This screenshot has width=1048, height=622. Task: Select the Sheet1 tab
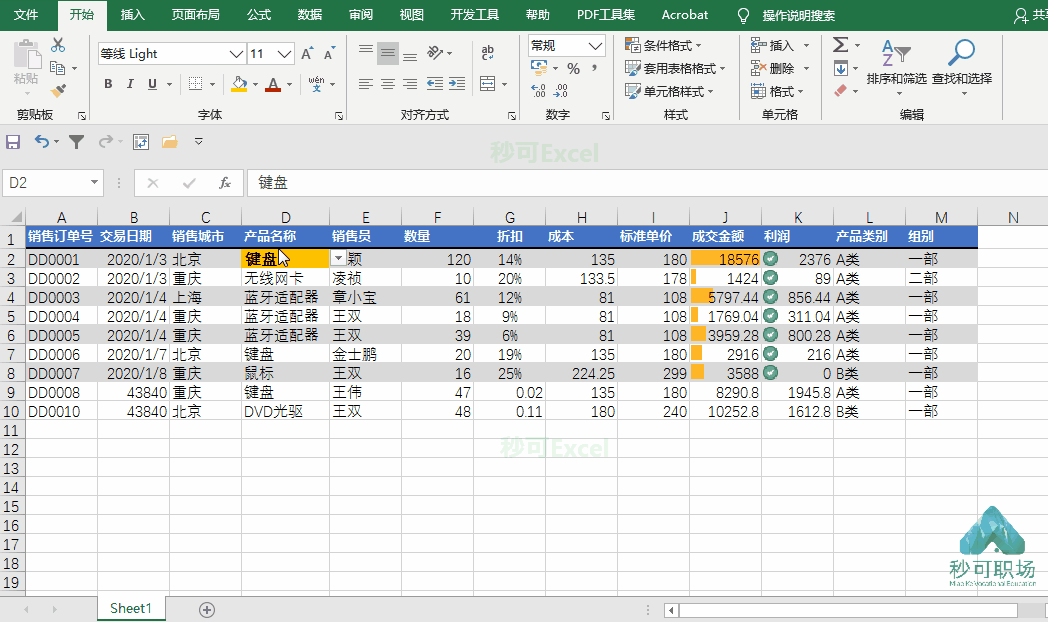pyautogui.click(x=131, y=609)
